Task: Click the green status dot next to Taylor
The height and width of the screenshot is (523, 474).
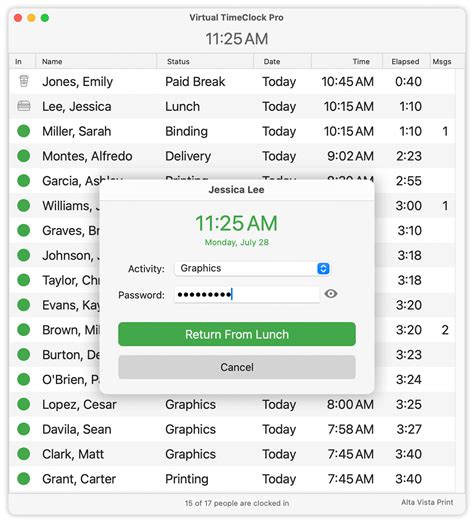Action: [x=24, y=280]
